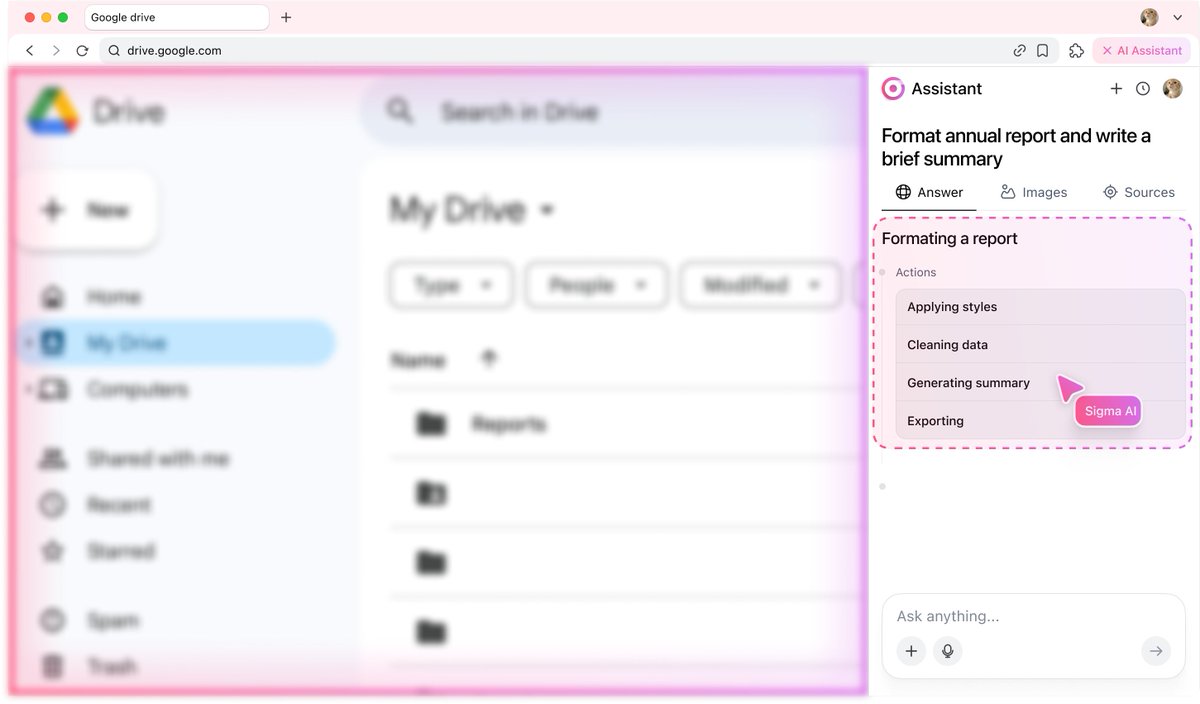Reload the page with the refresh icon
This screenshot has height=704, width=1200.
(83, 50)
